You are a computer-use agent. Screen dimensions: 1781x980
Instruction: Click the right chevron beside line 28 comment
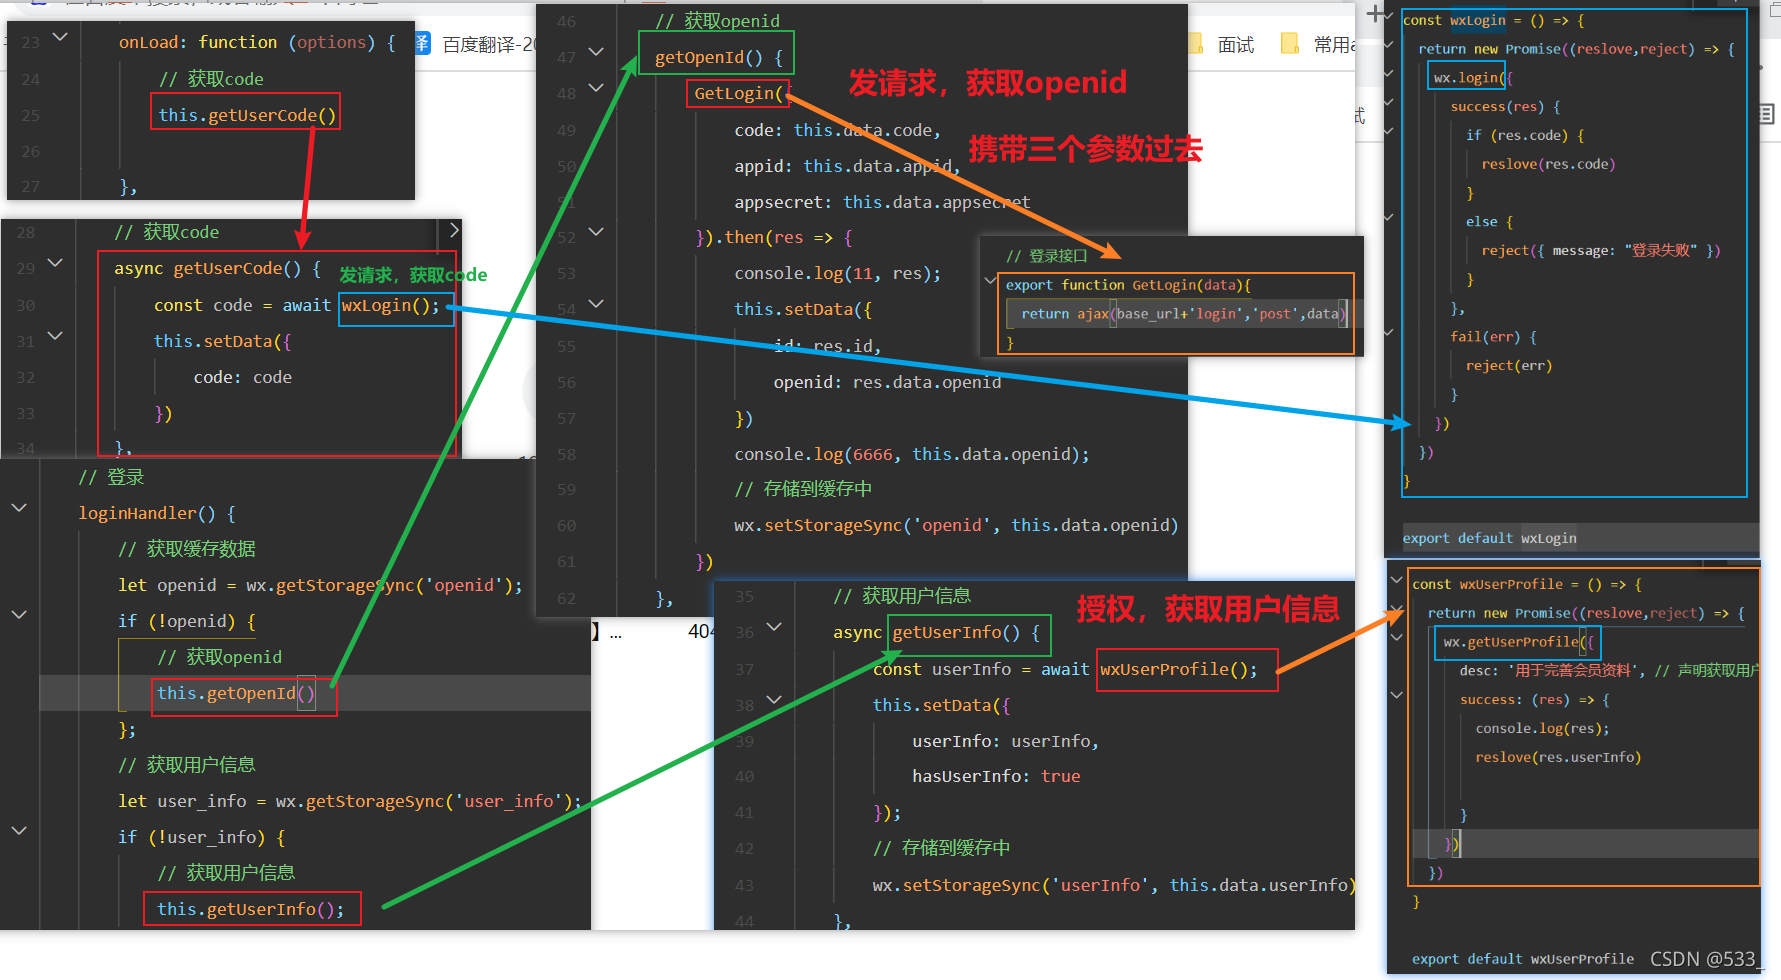[454, 230]
